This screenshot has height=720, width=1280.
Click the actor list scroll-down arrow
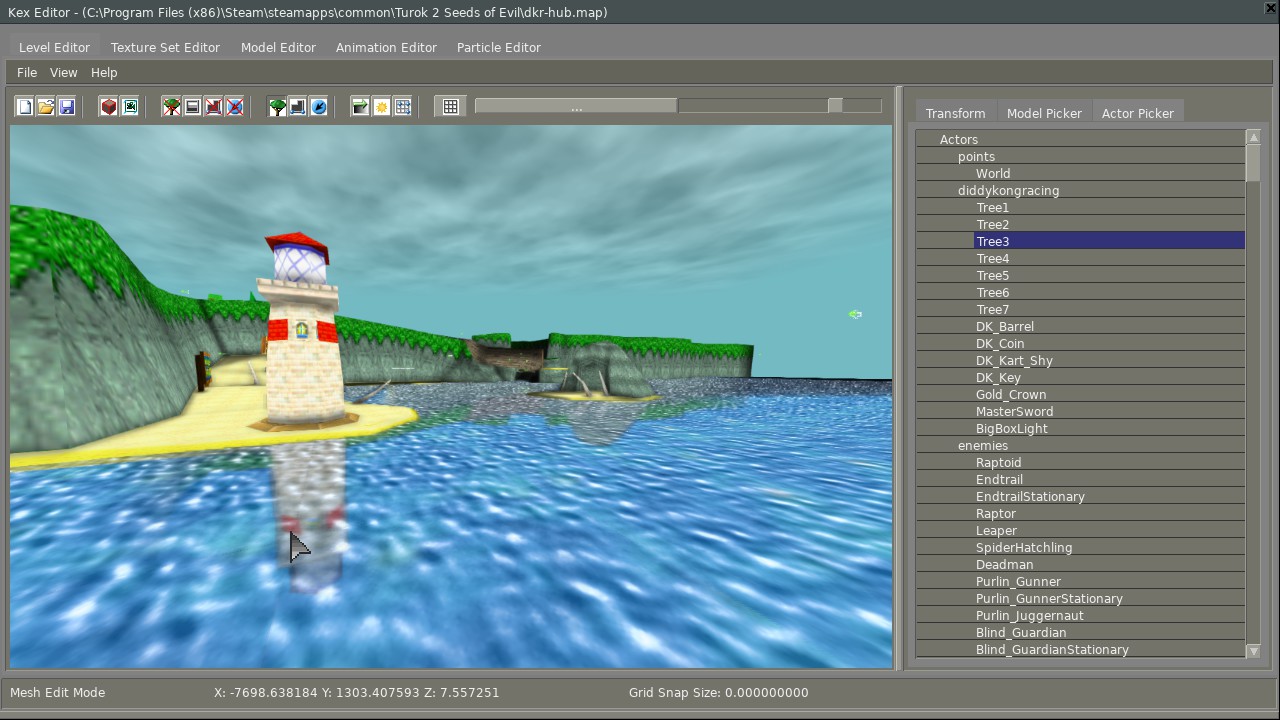1253,651
